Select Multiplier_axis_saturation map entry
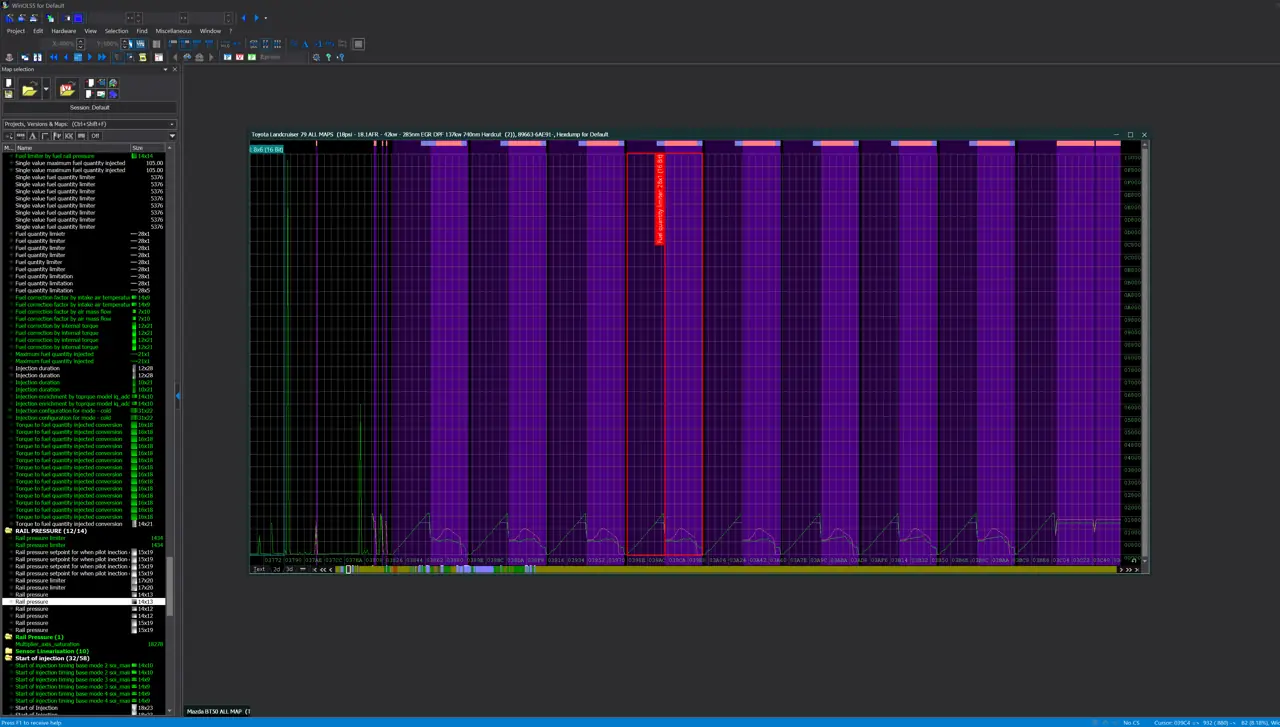The height and width of the screenshot is (727, 1280). pos(47,644)
